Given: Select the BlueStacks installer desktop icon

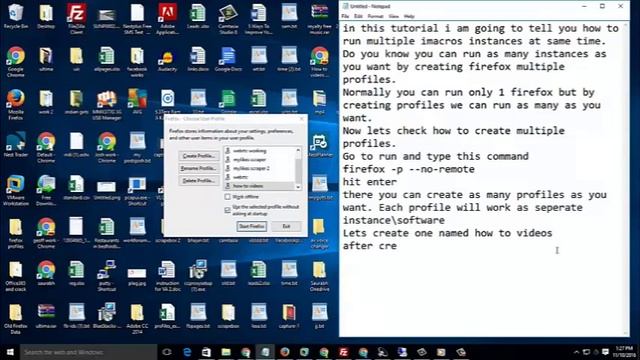Looking at the screenshot, I should point(107,316).
